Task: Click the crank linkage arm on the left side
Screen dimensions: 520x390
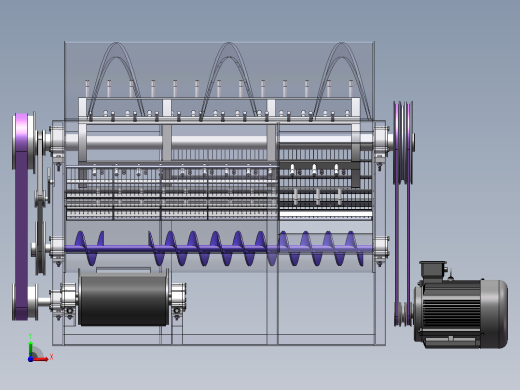Action: 40,167
